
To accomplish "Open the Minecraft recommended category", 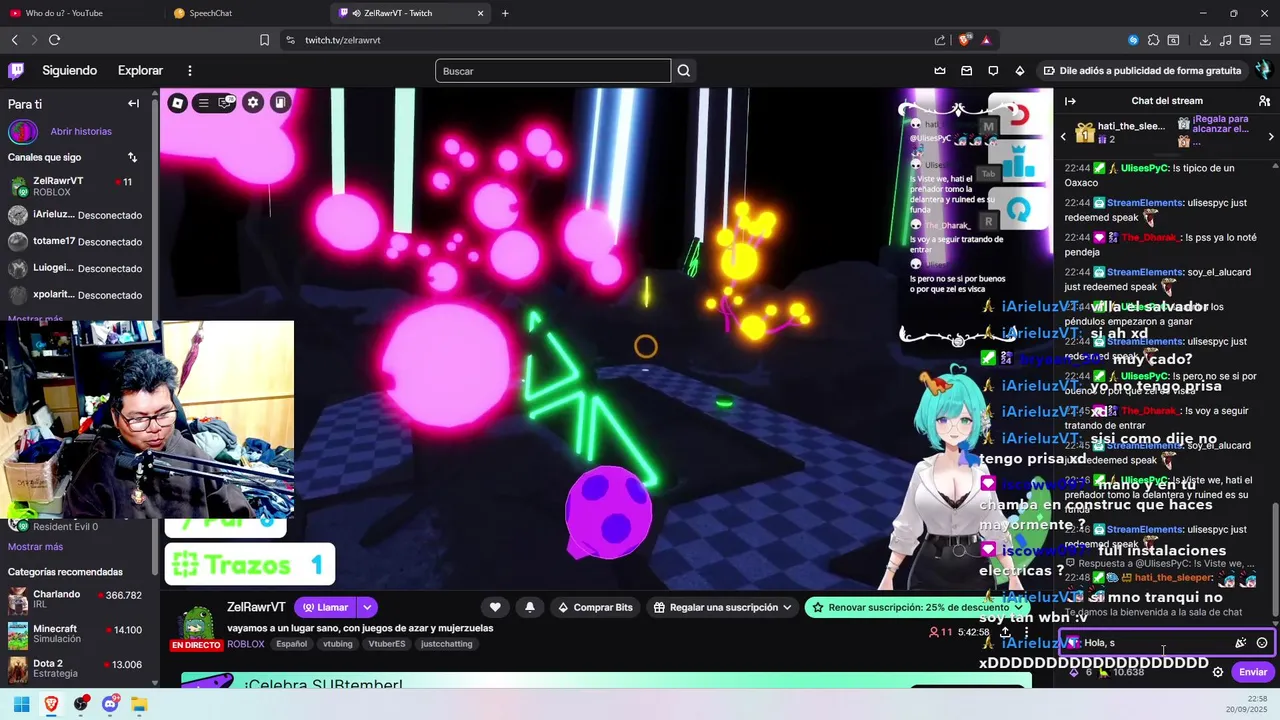I will click(x=75, y=634).
